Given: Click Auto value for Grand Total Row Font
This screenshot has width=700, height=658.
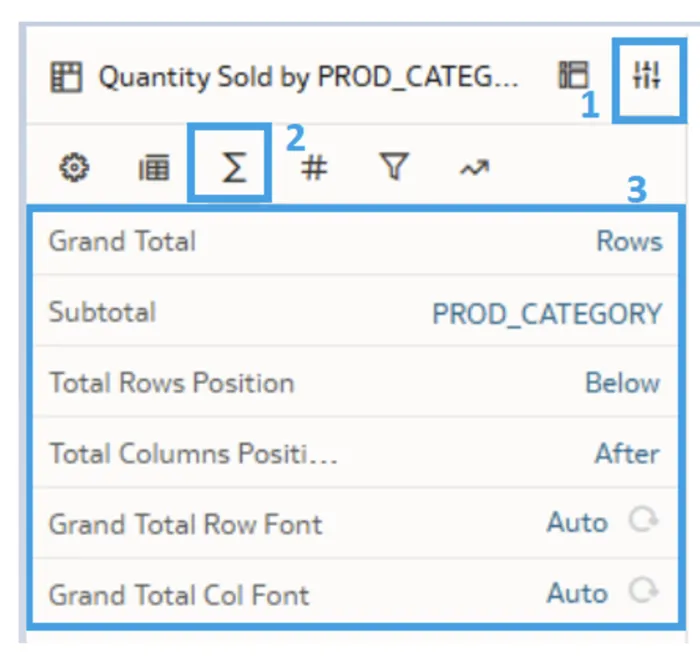Looking at the screenshot, I should click(x=577, y=523).
